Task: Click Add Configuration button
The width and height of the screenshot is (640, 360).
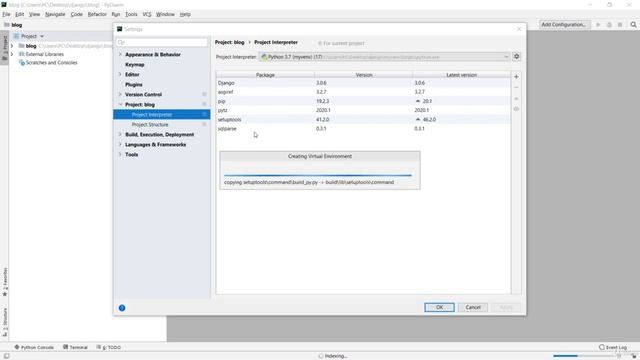Action: point(564,24)
